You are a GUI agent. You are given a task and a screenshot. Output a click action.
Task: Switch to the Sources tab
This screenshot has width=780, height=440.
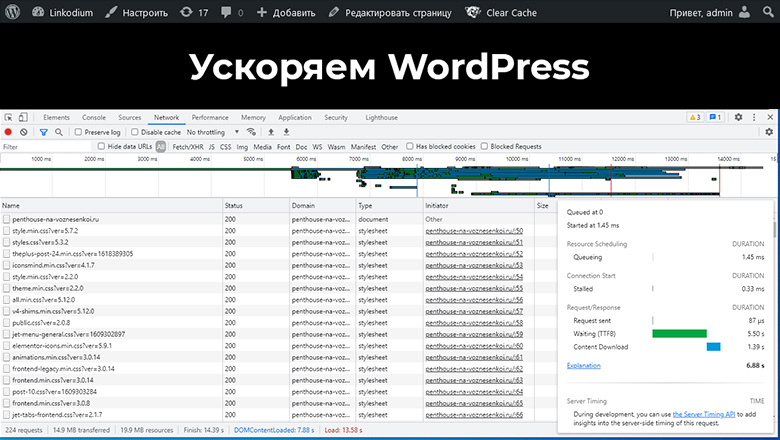pyautogui.click(x=129, y=118)
